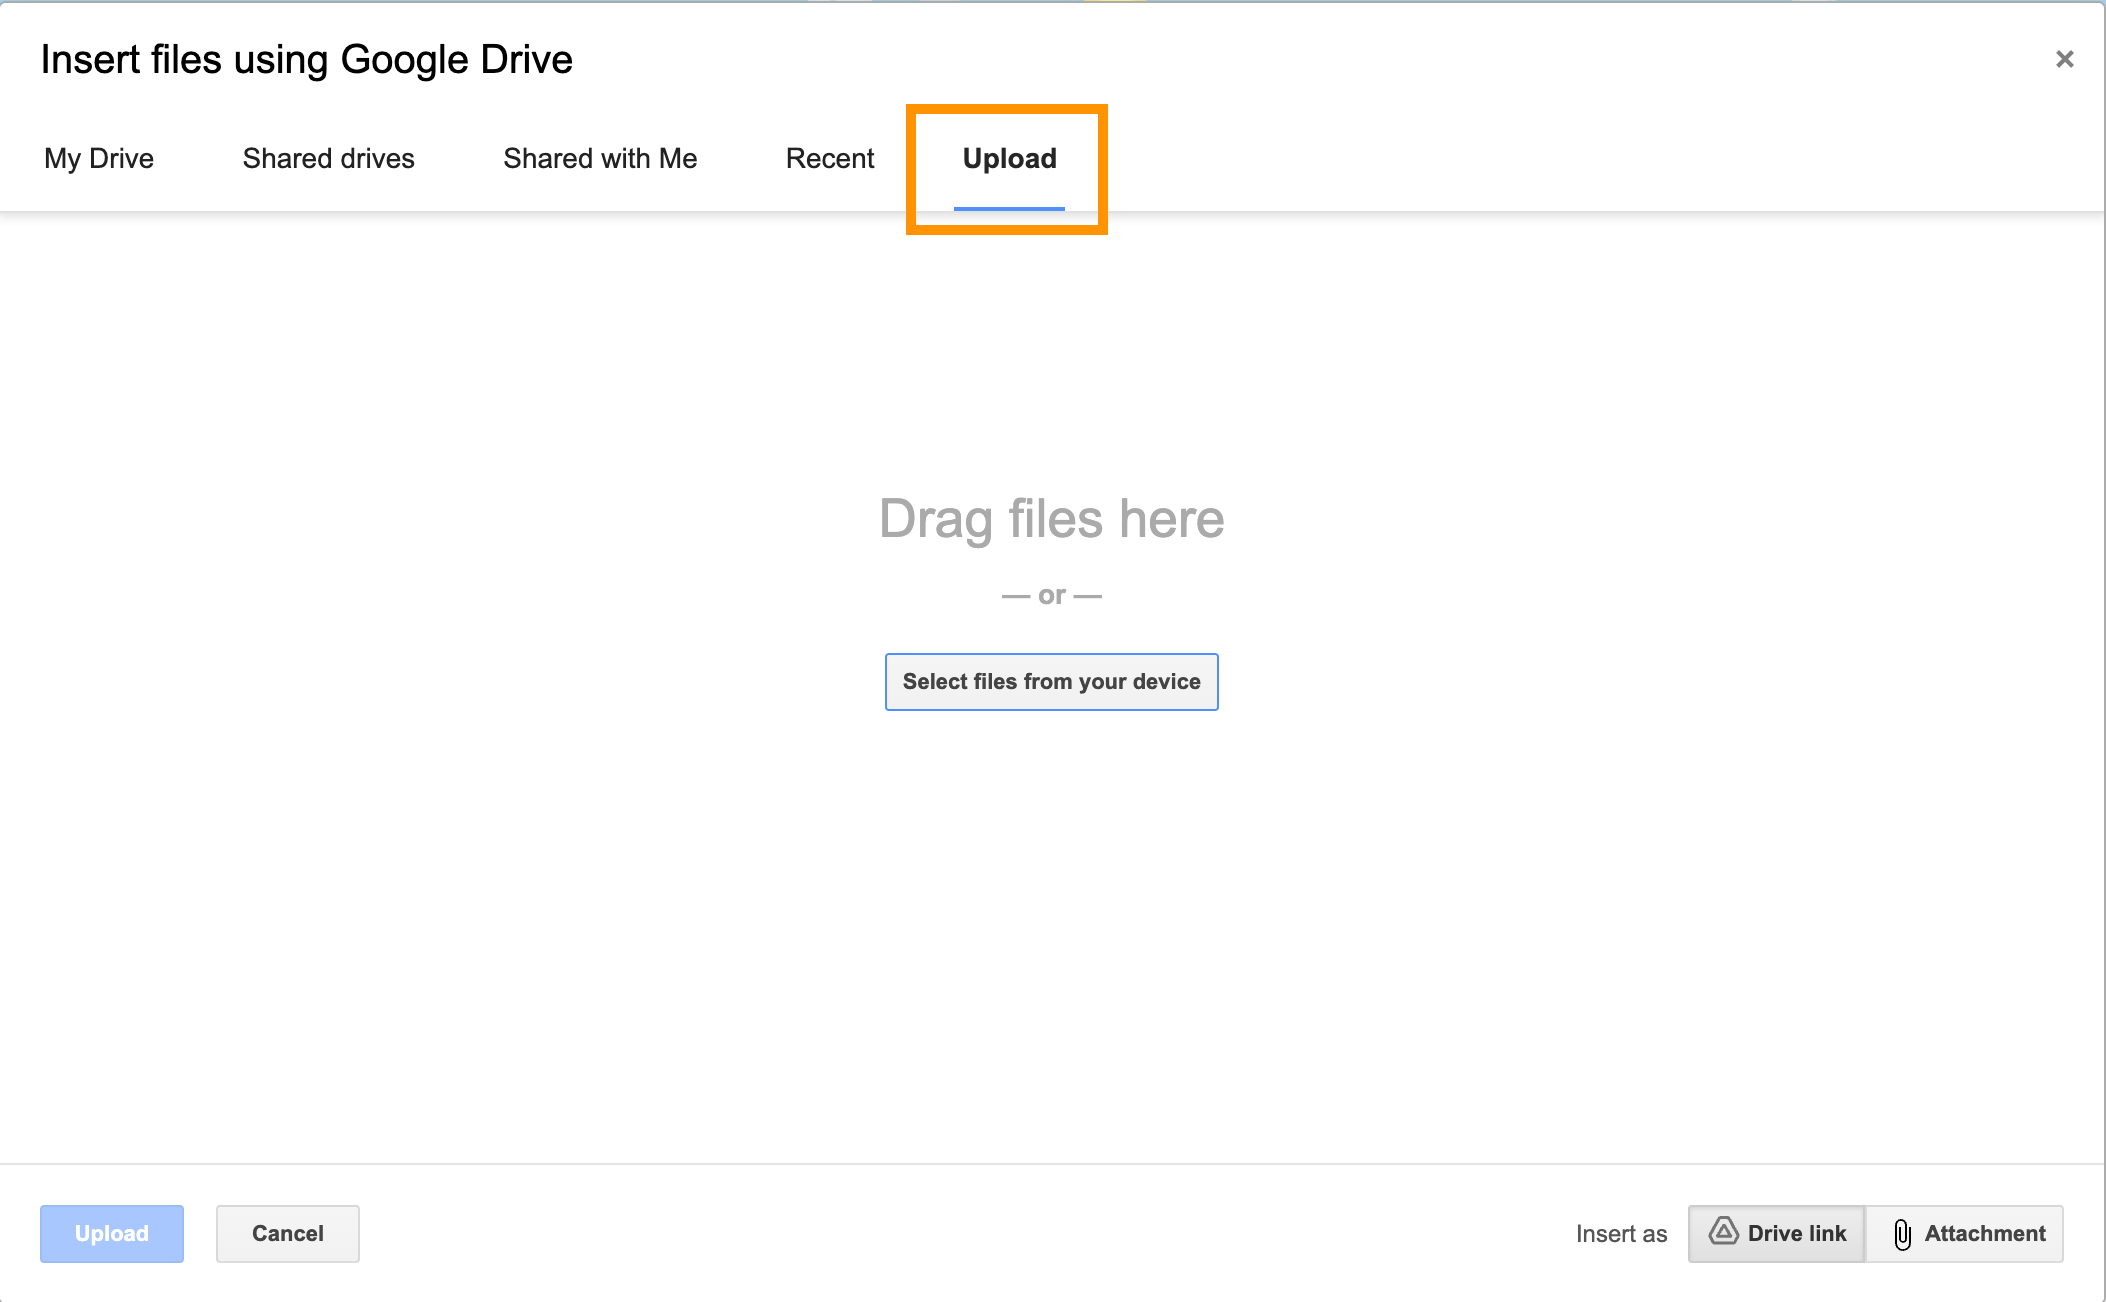This screenshot has height=1302, width=2106.
Task: Click the Upload tab
Action: tap(1009, 158)
